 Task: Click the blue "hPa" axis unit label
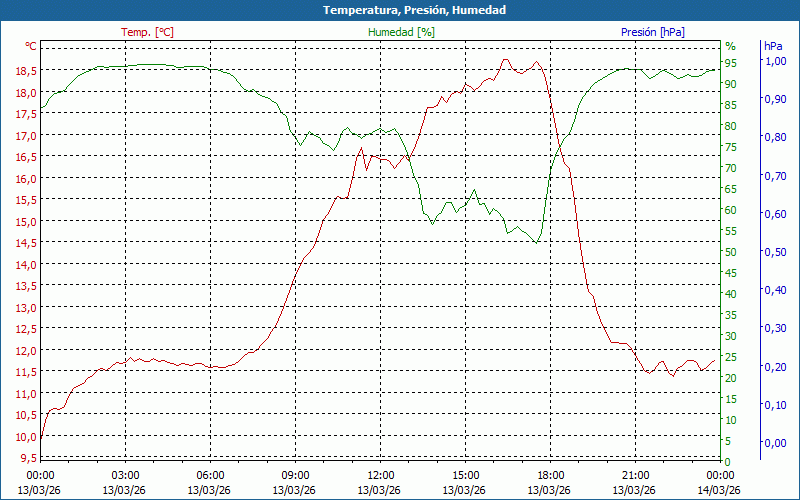[773, 46]
